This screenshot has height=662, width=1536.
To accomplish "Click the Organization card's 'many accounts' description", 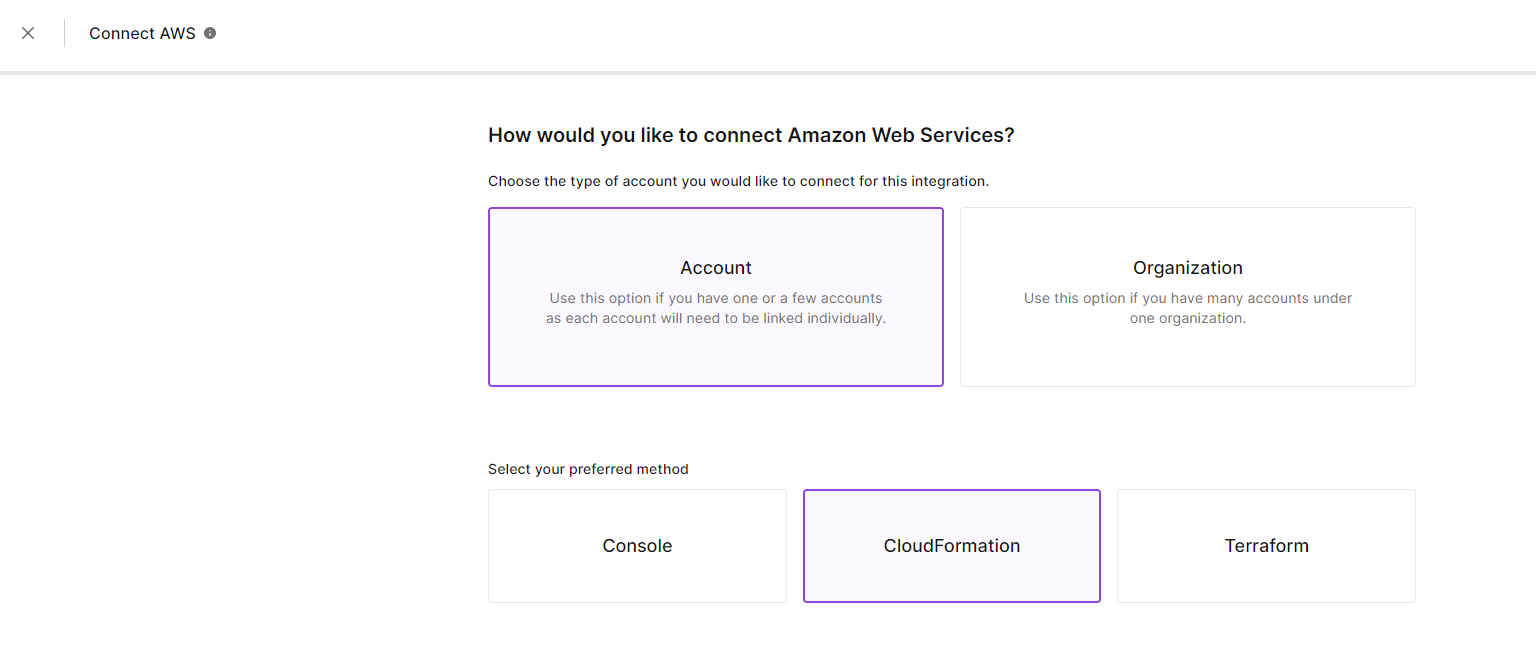I will pyautogui.click(x=1188, y=308).
